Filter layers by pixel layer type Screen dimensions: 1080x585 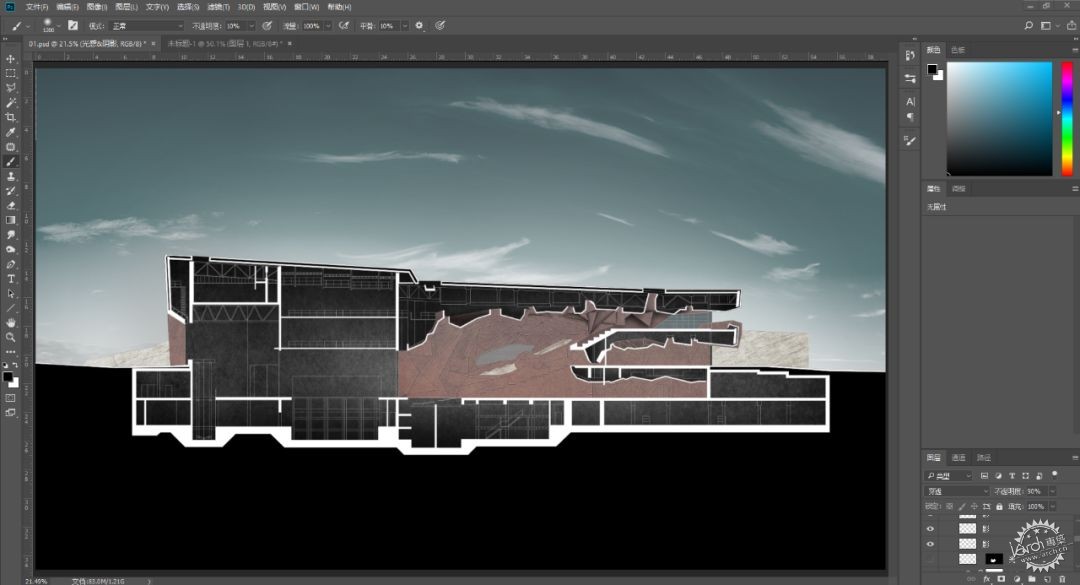tap(984, 475)
